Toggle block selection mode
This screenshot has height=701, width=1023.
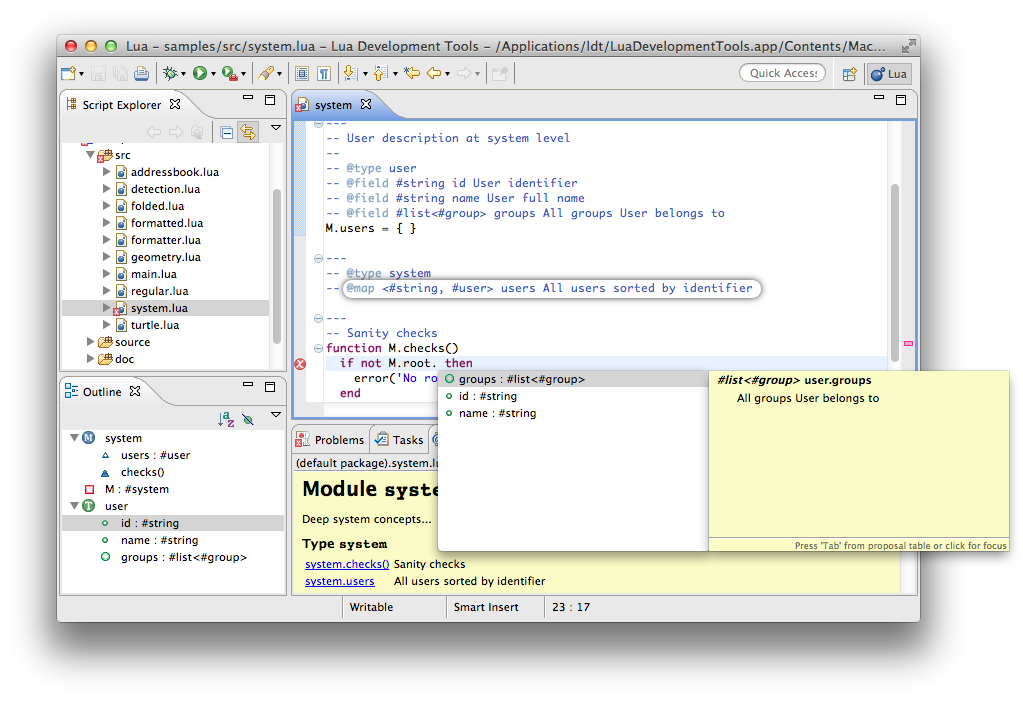coord(301,73)
